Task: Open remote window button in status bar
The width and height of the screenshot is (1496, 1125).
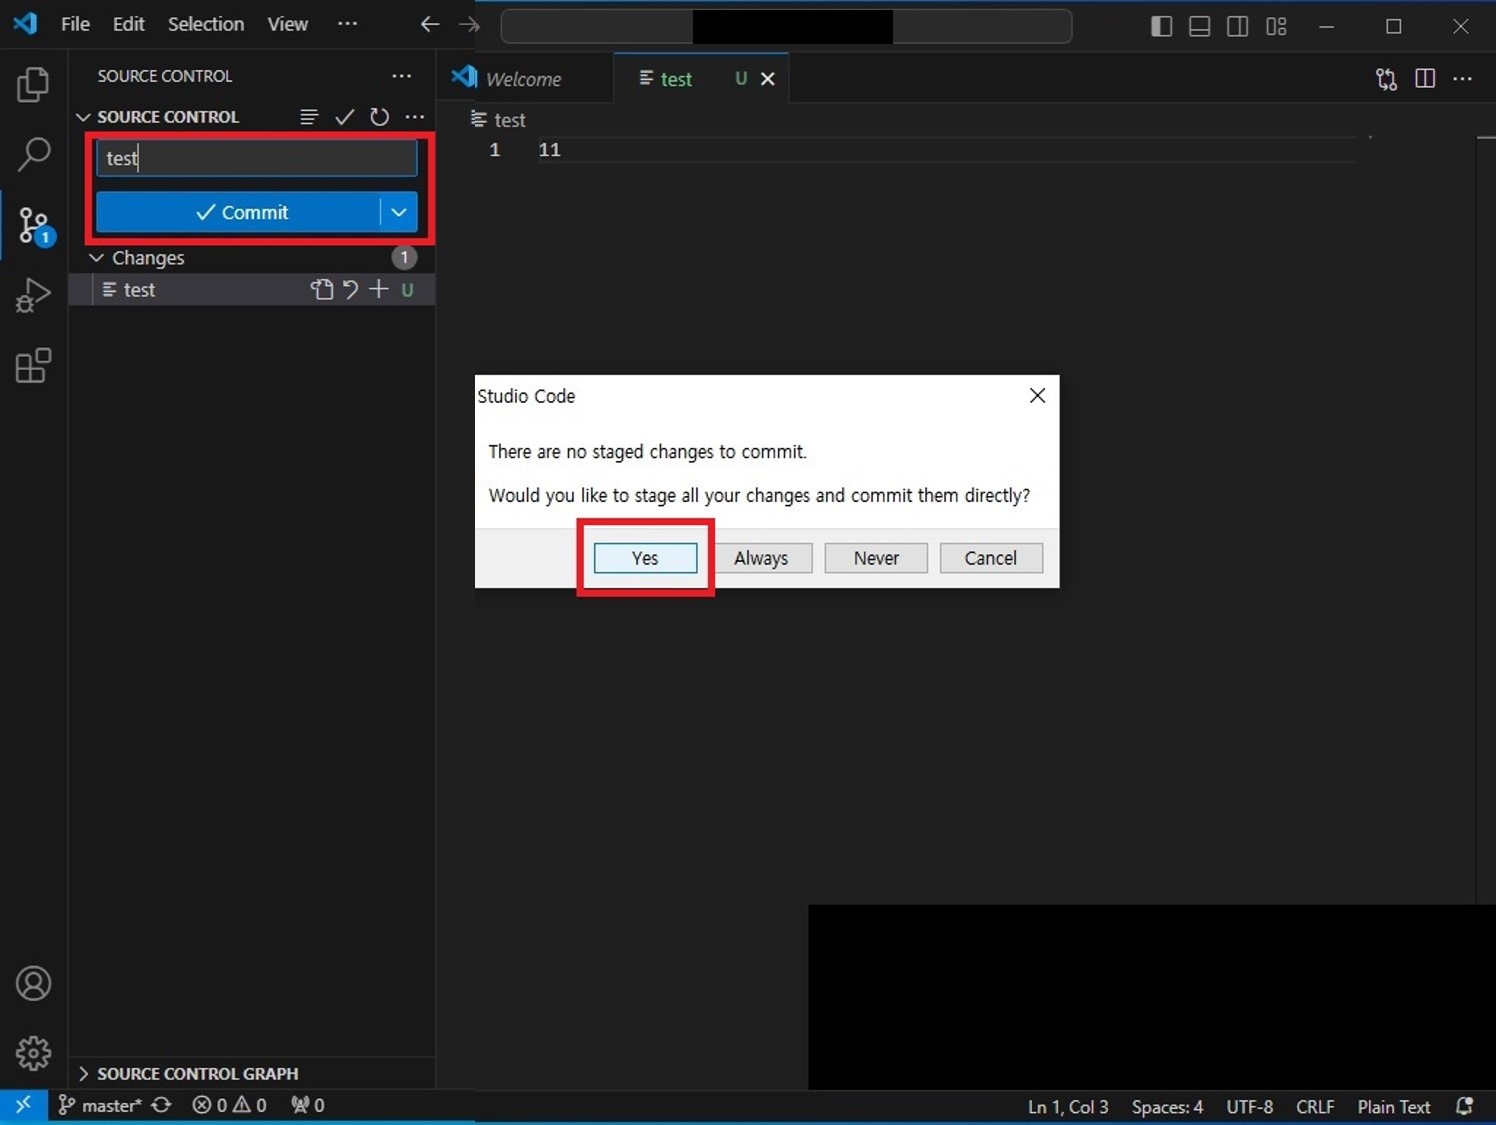Action: point(23,1105)
